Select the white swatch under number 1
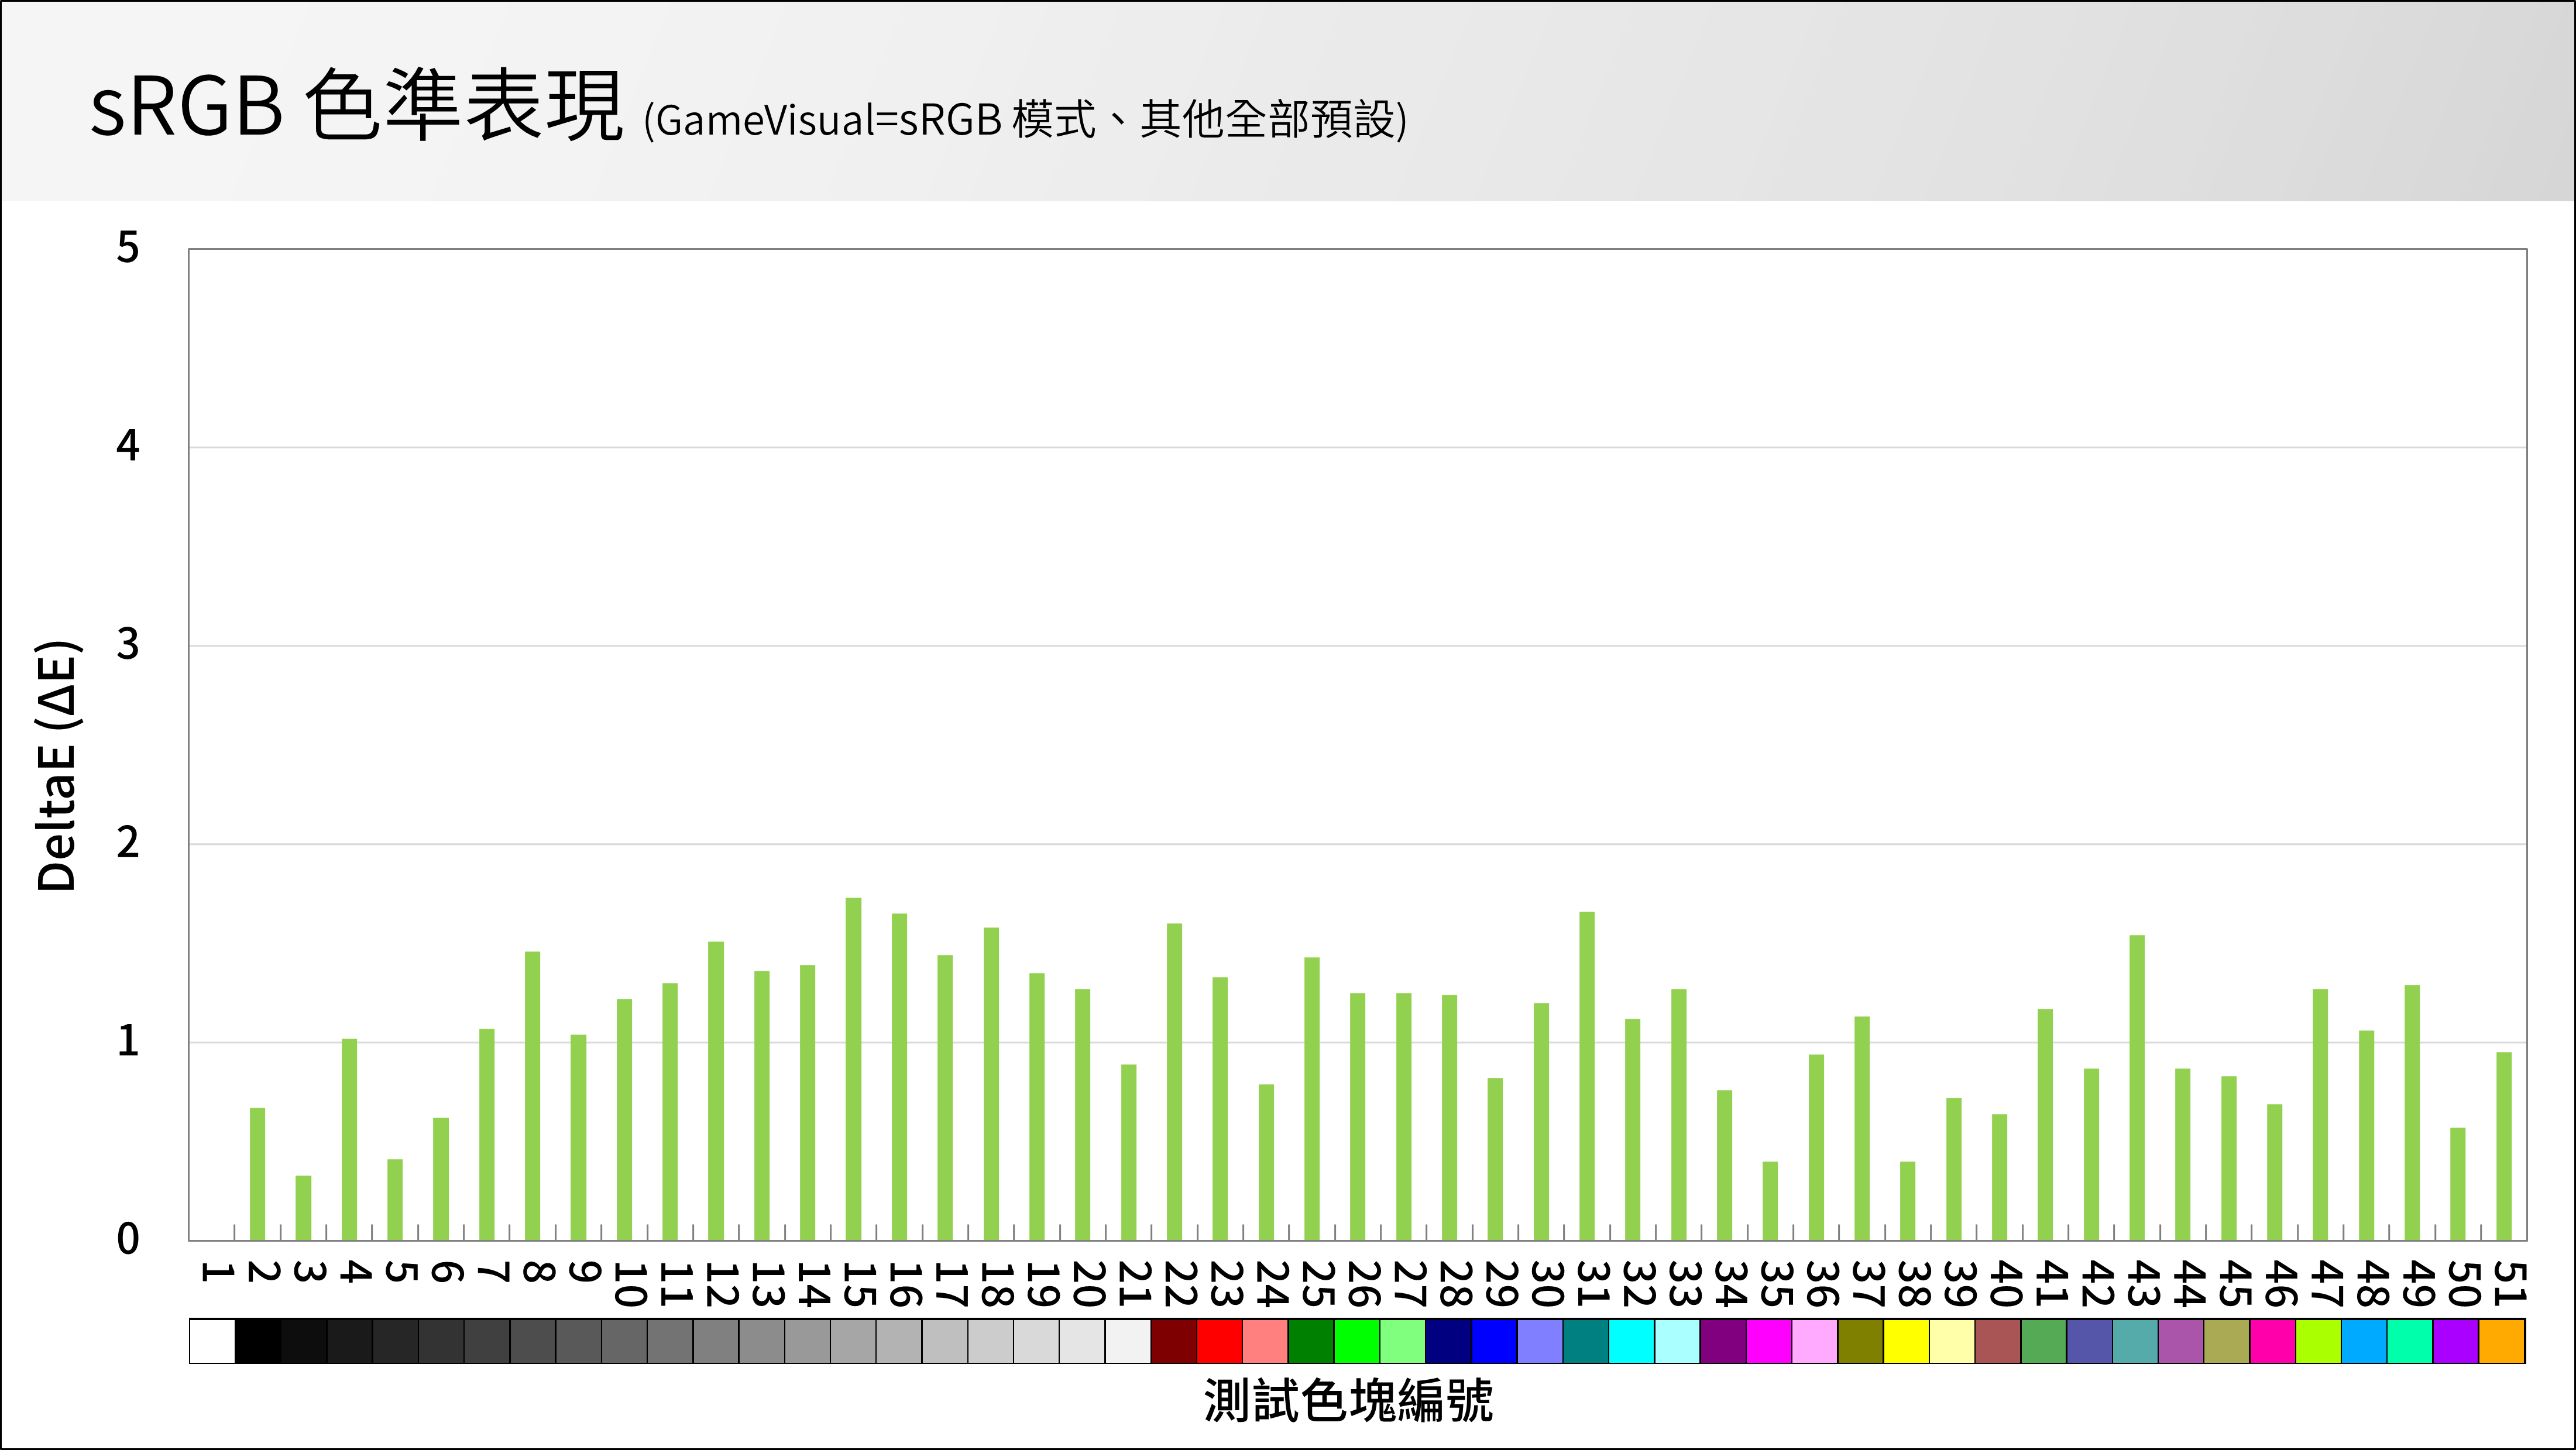The width and height of the screenshot is (2576, 1450). 212,1341
